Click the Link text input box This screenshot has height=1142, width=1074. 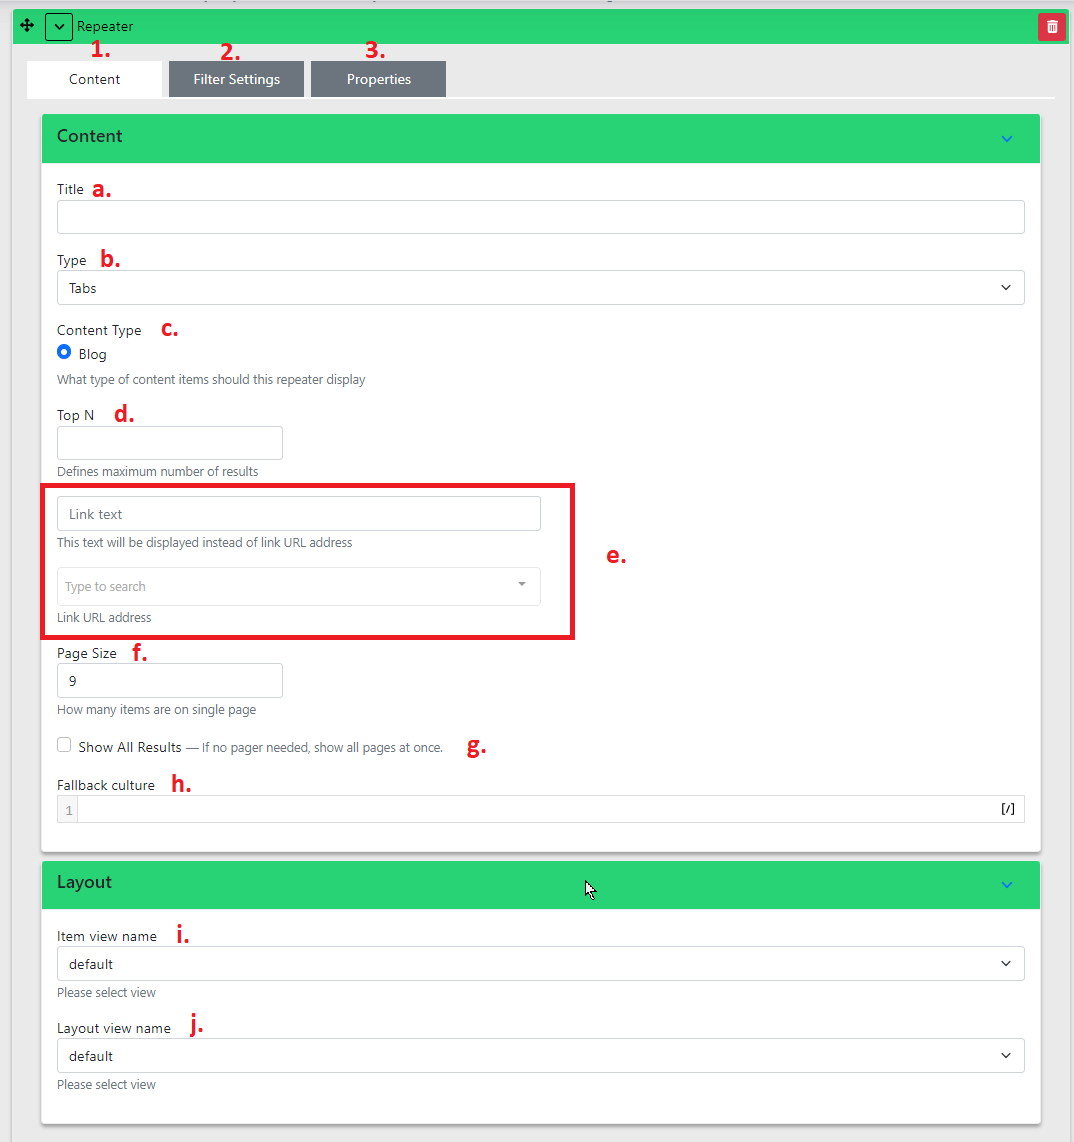(298, 514)
